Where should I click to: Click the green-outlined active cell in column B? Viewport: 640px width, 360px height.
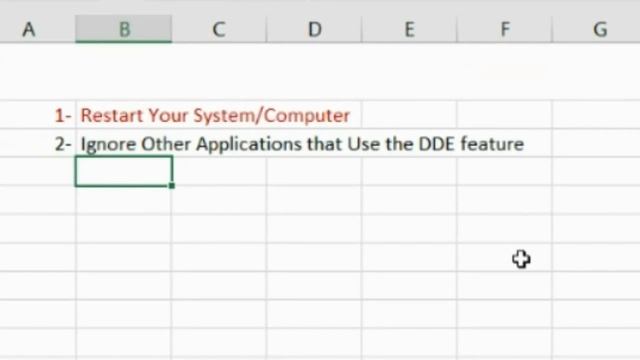pyautogui.click(x=124, y=171)
